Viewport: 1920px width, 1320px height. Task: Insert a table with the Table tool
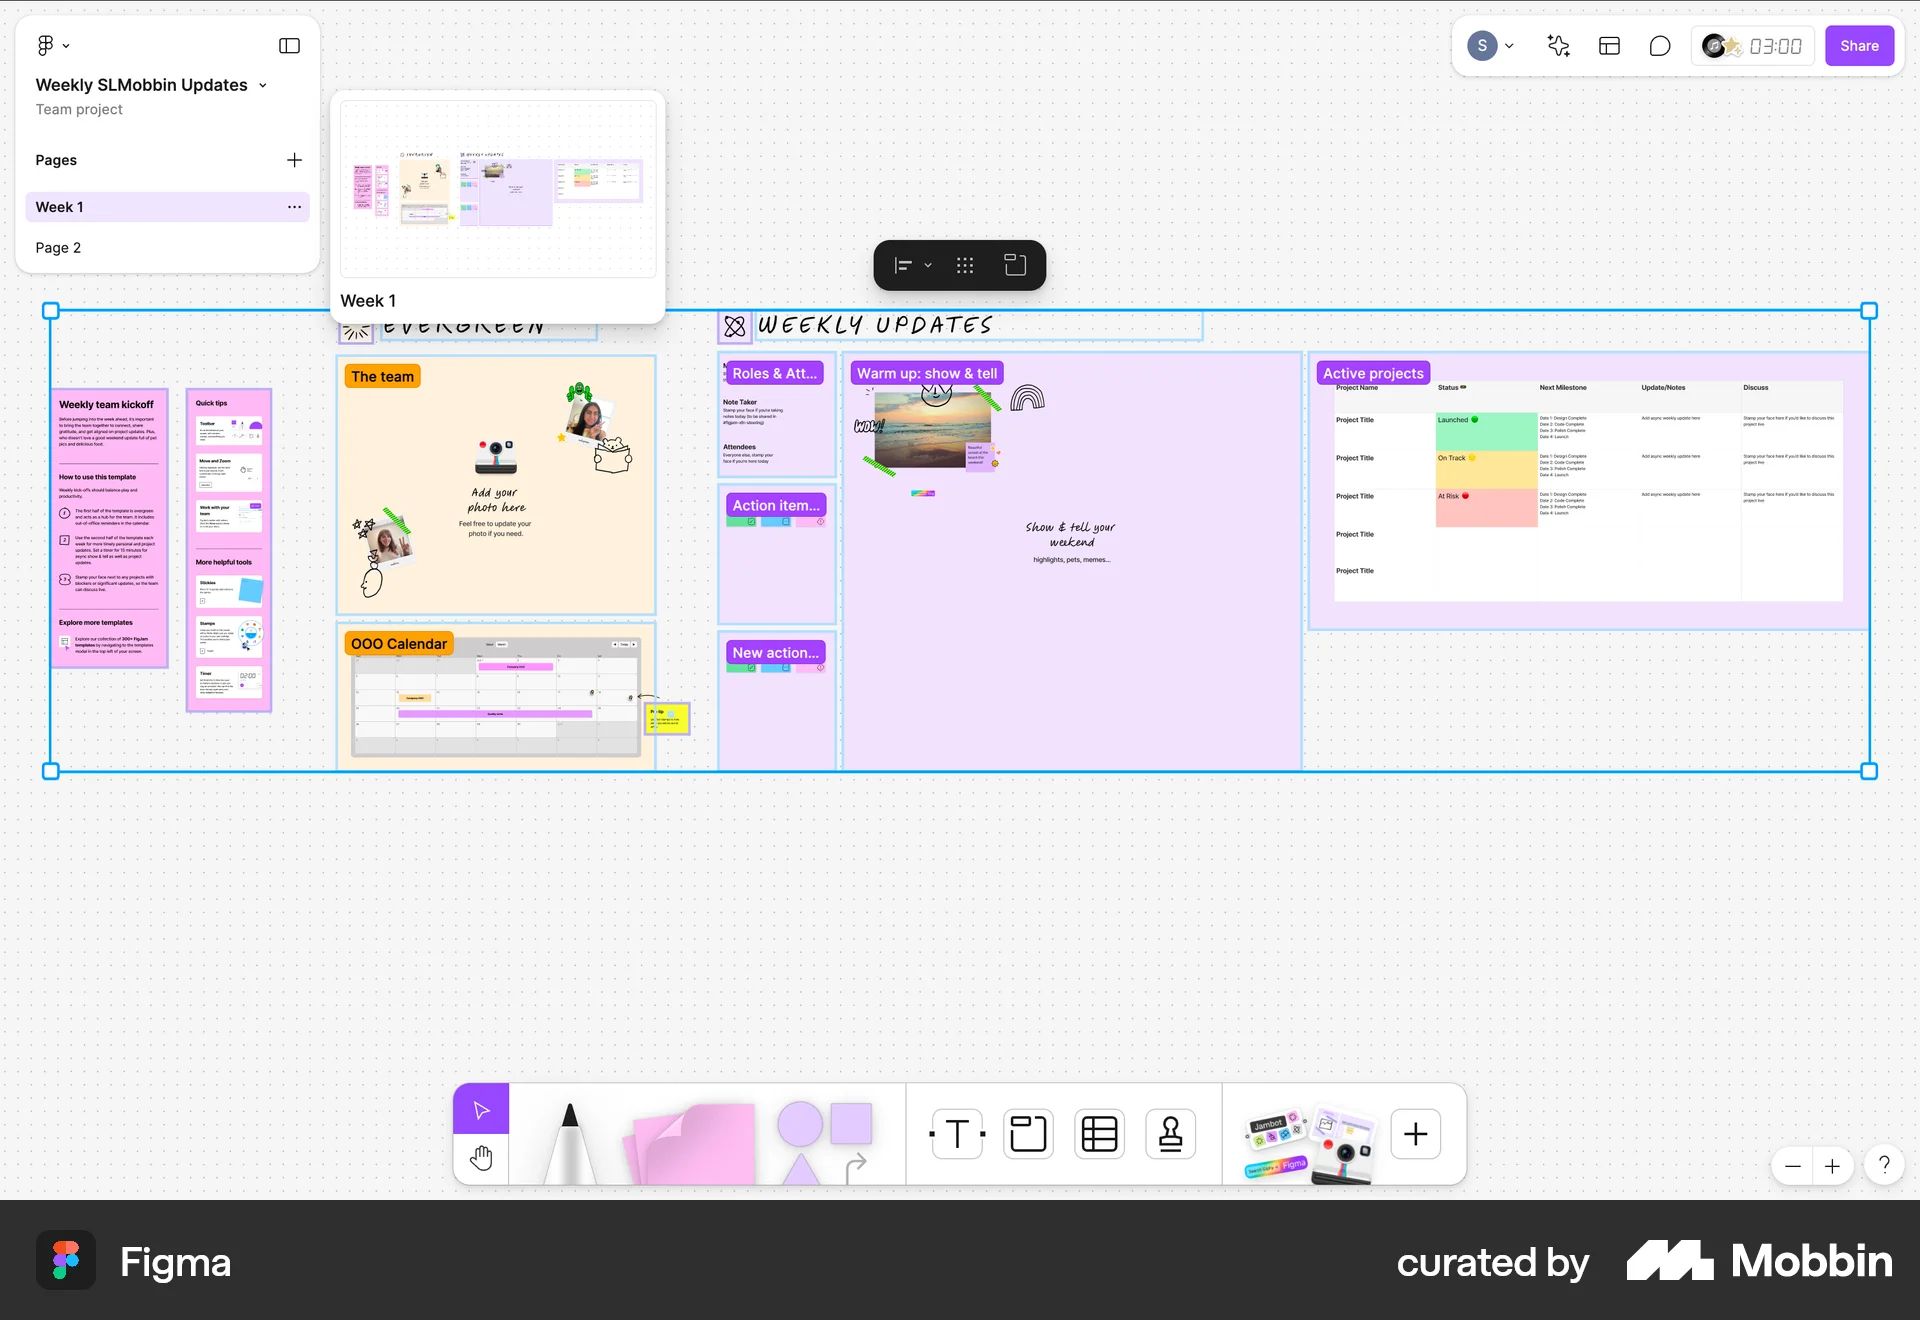pyautogui.click(x=1098, y=1133)
